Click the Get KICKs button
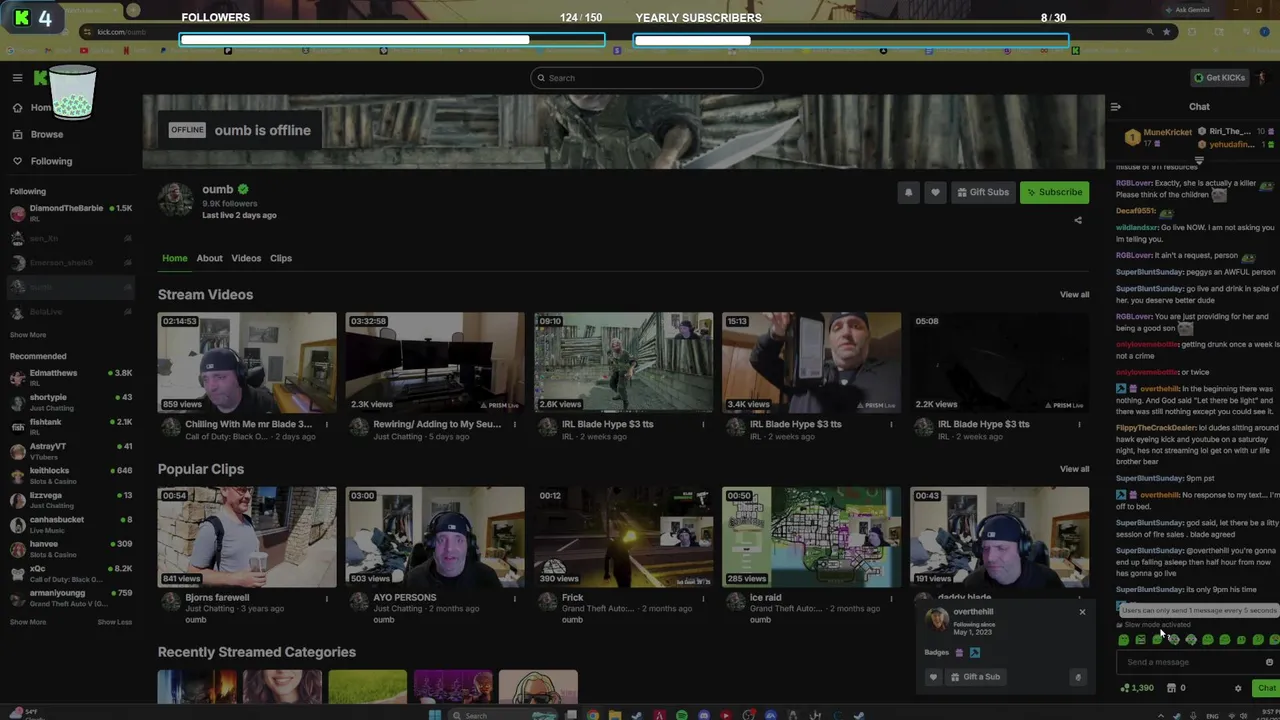This screenshot has width=1280, height=720. coord(1219,78)
